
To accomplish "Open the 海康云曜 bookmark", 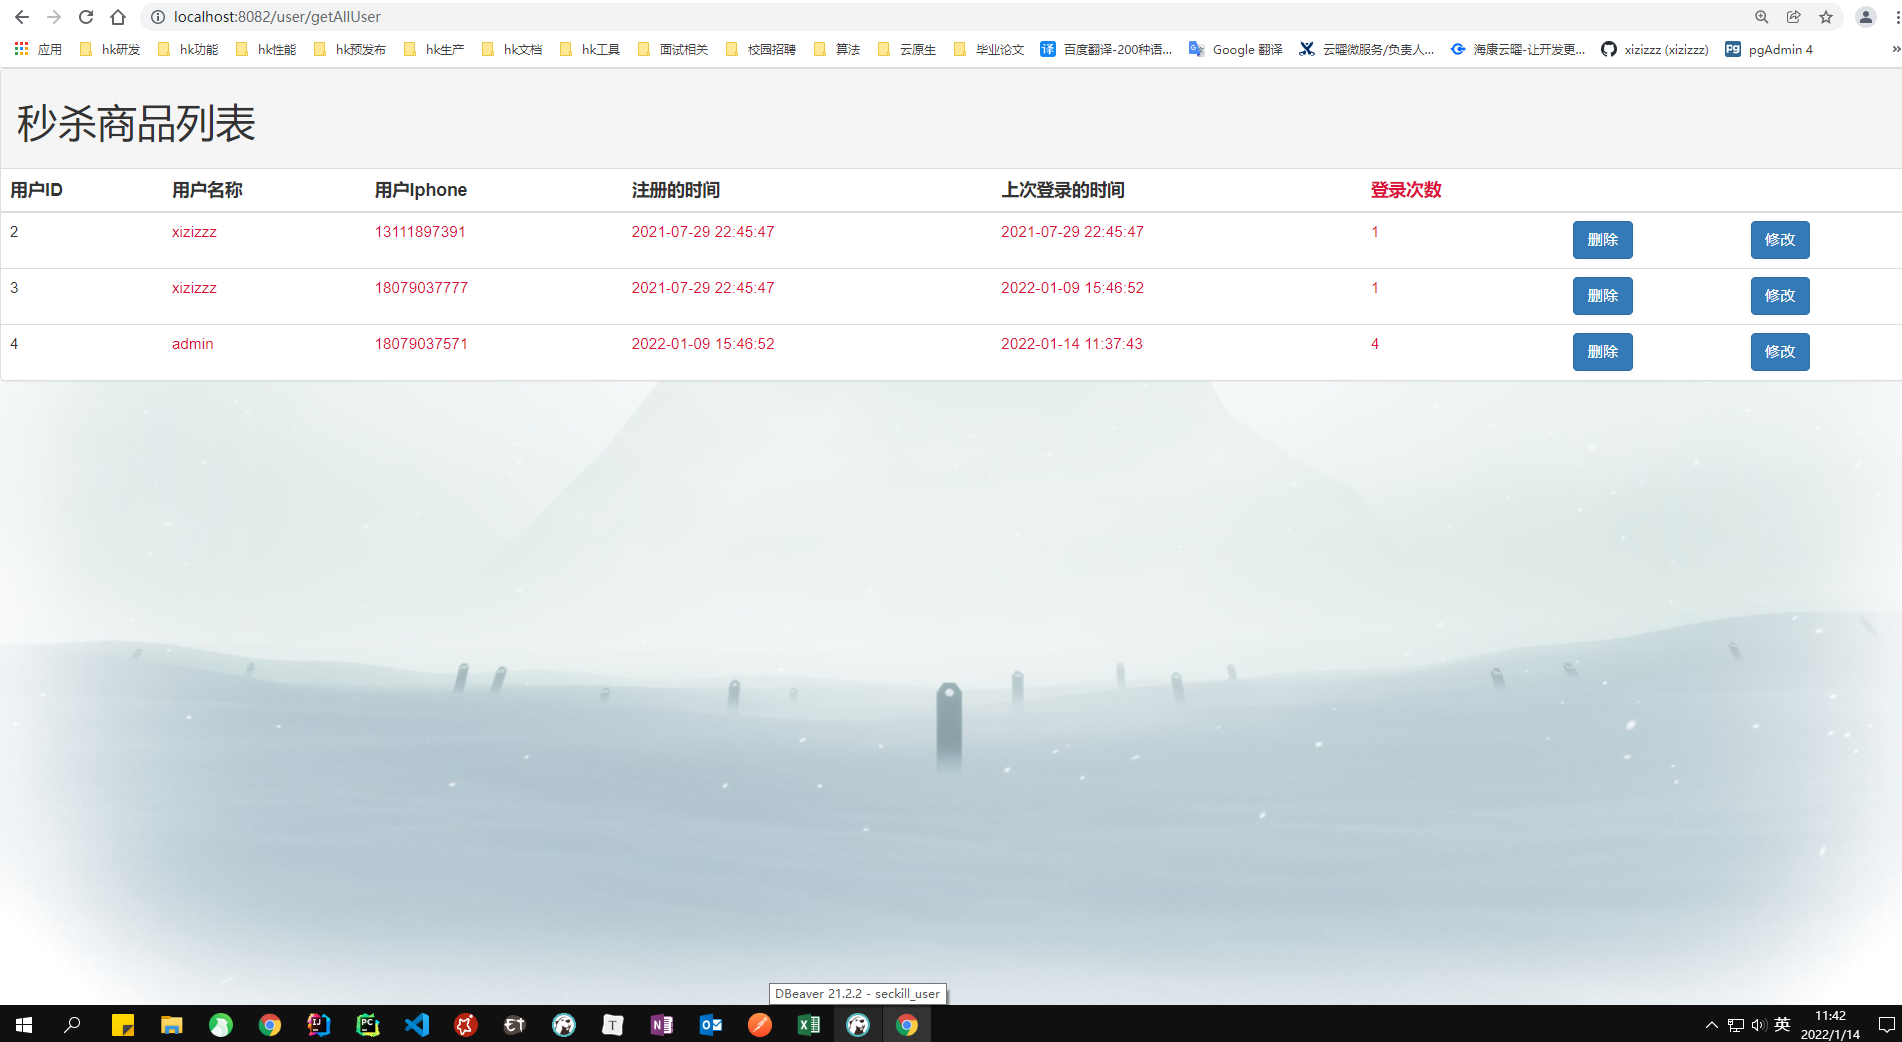I will point(1518,49).
